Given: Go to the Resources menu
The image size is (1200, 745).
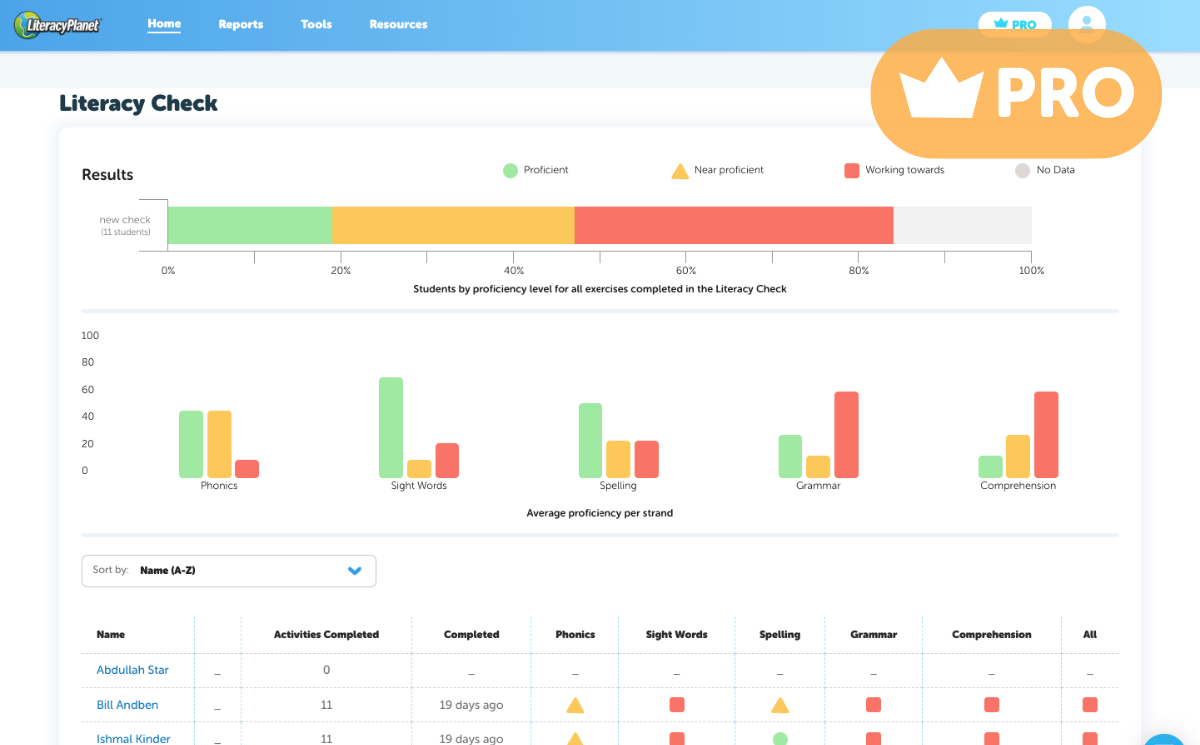Looking at the screenshot, I should click(x=398, y=25).
